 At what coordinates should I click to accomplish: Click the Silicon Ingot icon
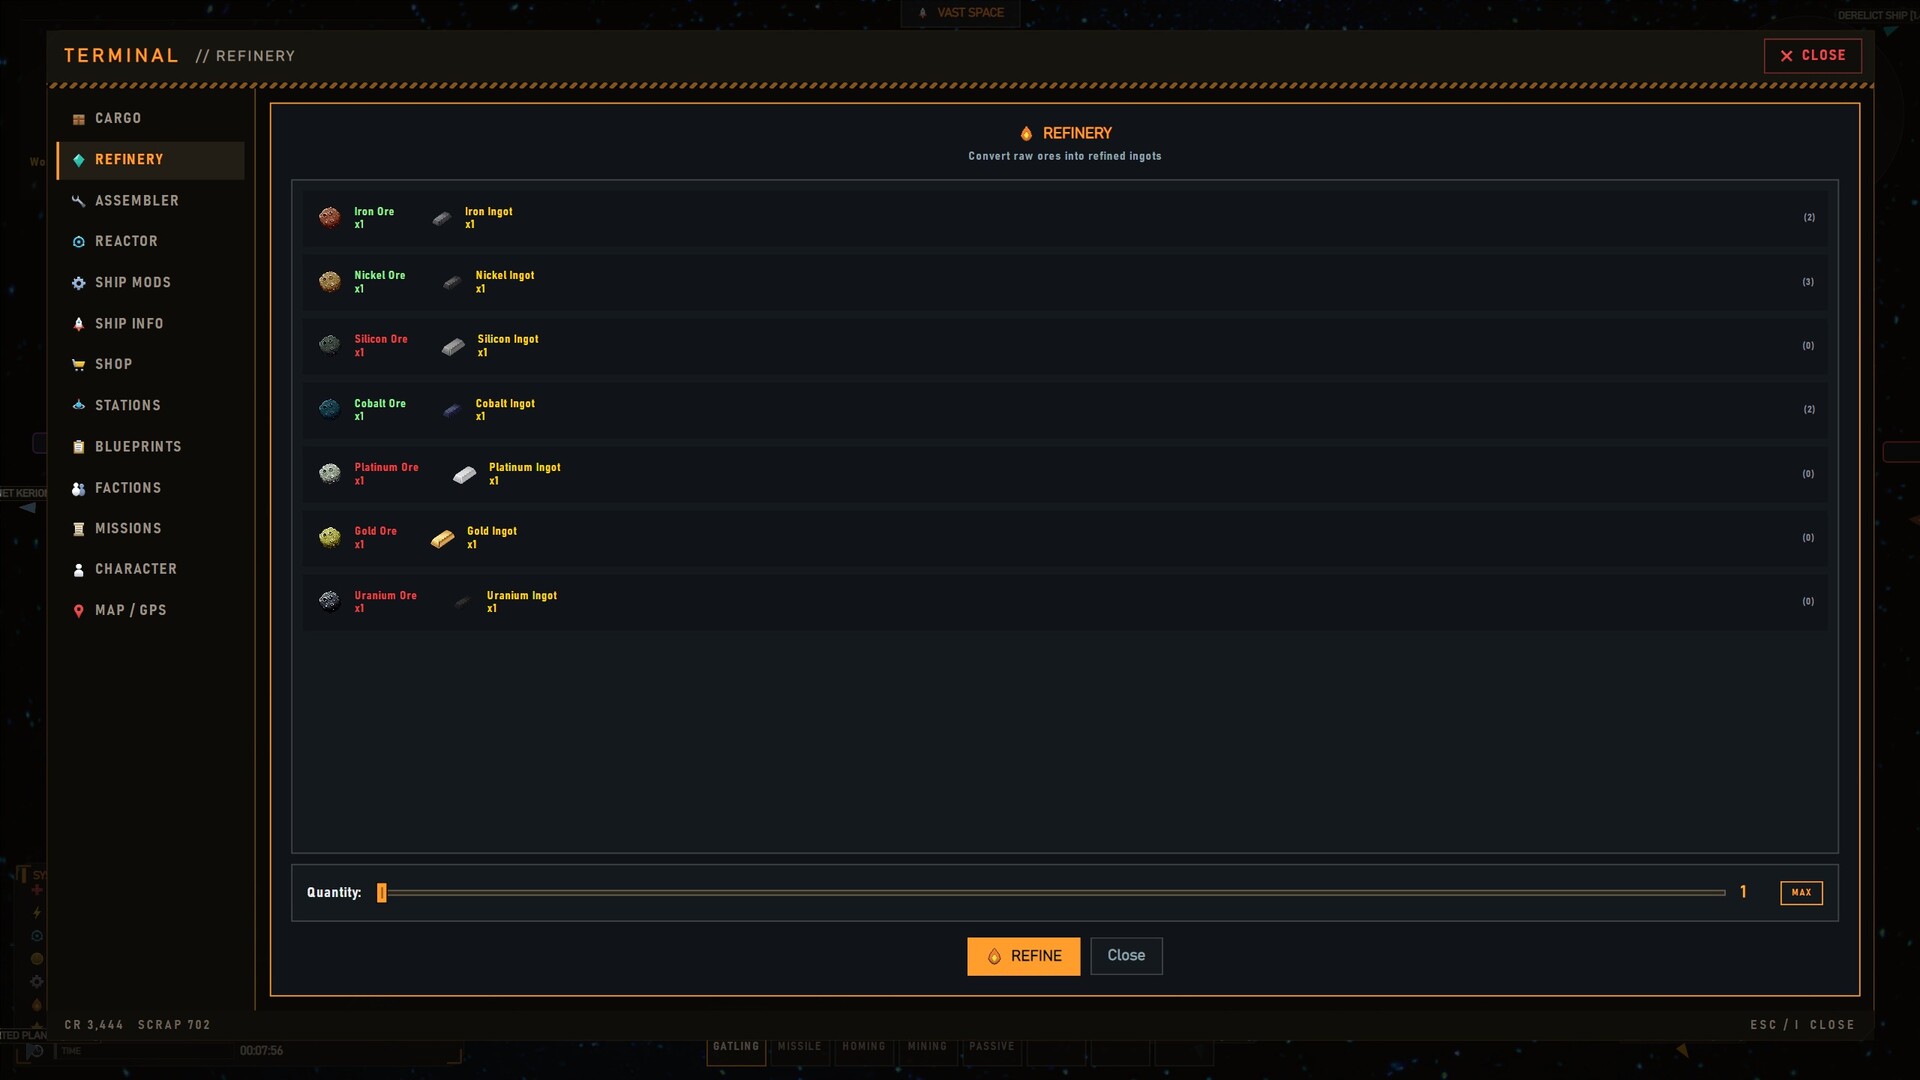tap(453, 347)
